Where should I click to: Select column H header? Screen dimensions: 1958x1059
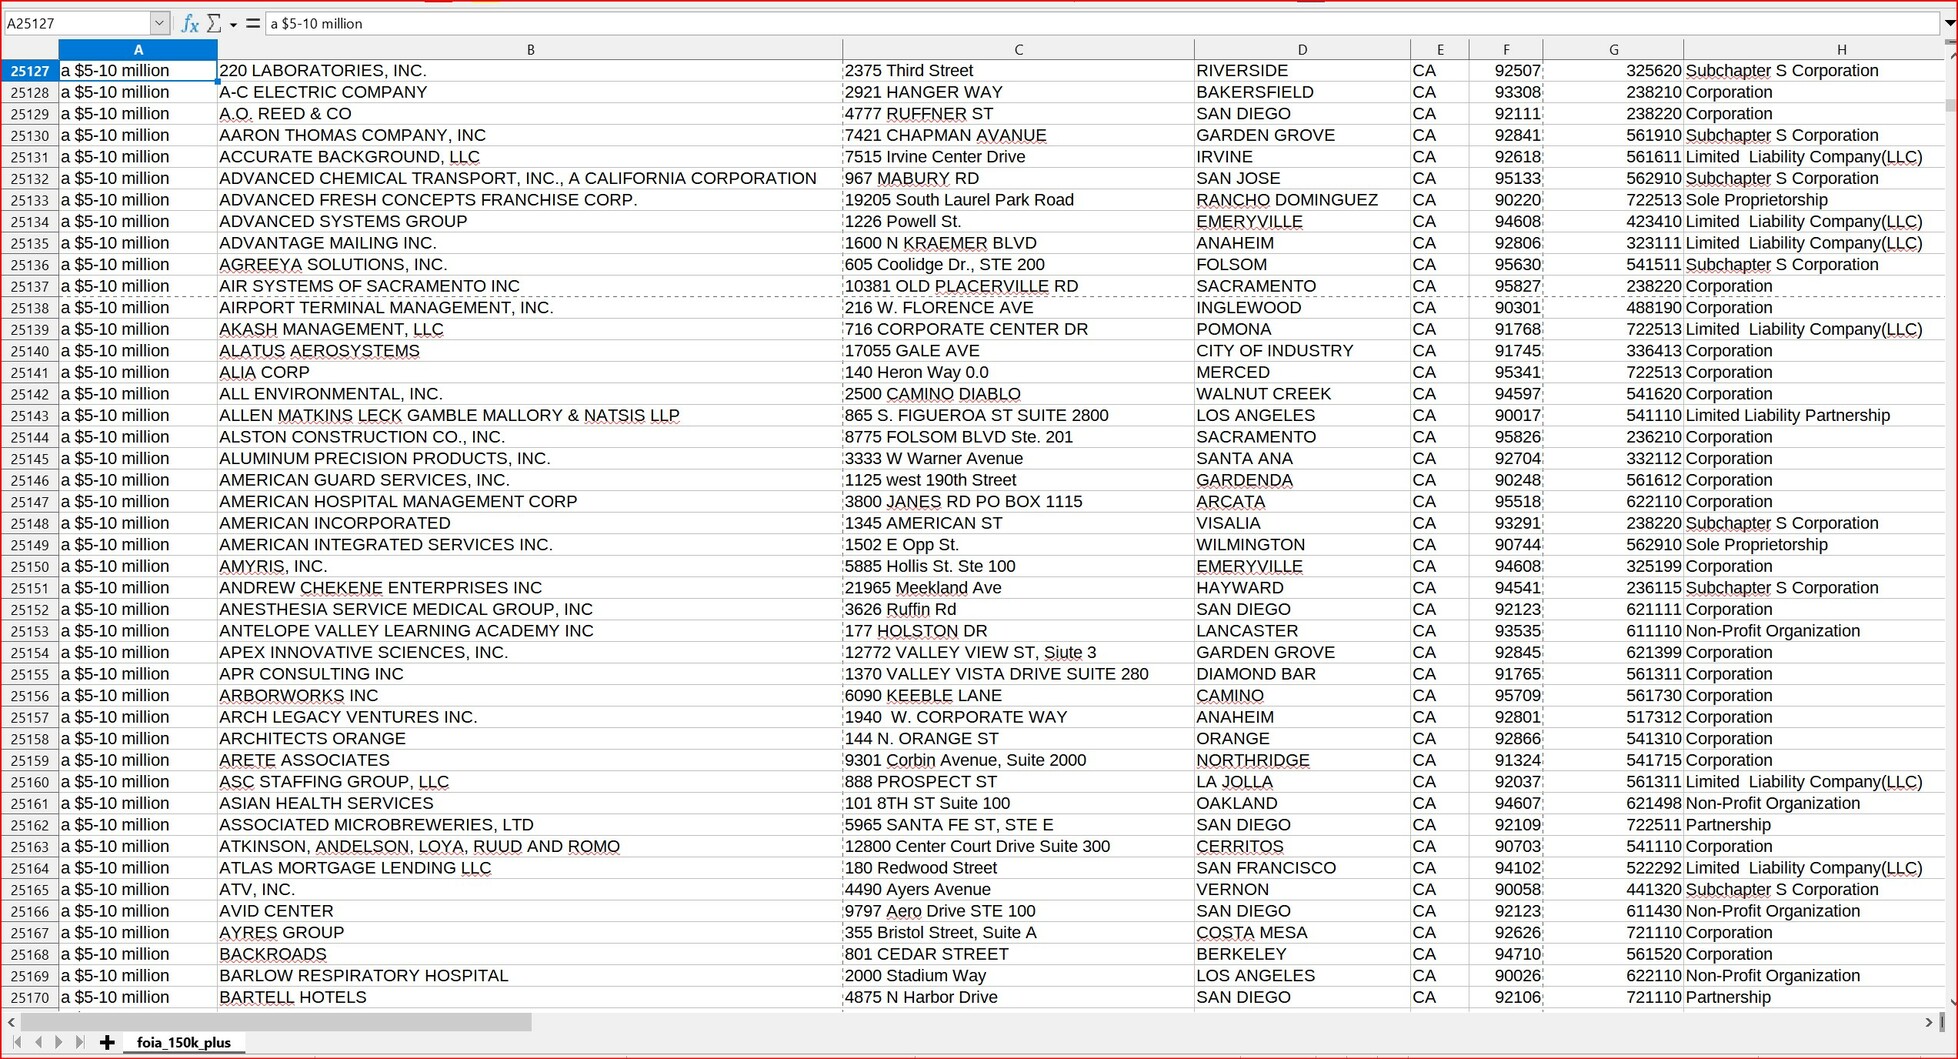point(1840,49)
